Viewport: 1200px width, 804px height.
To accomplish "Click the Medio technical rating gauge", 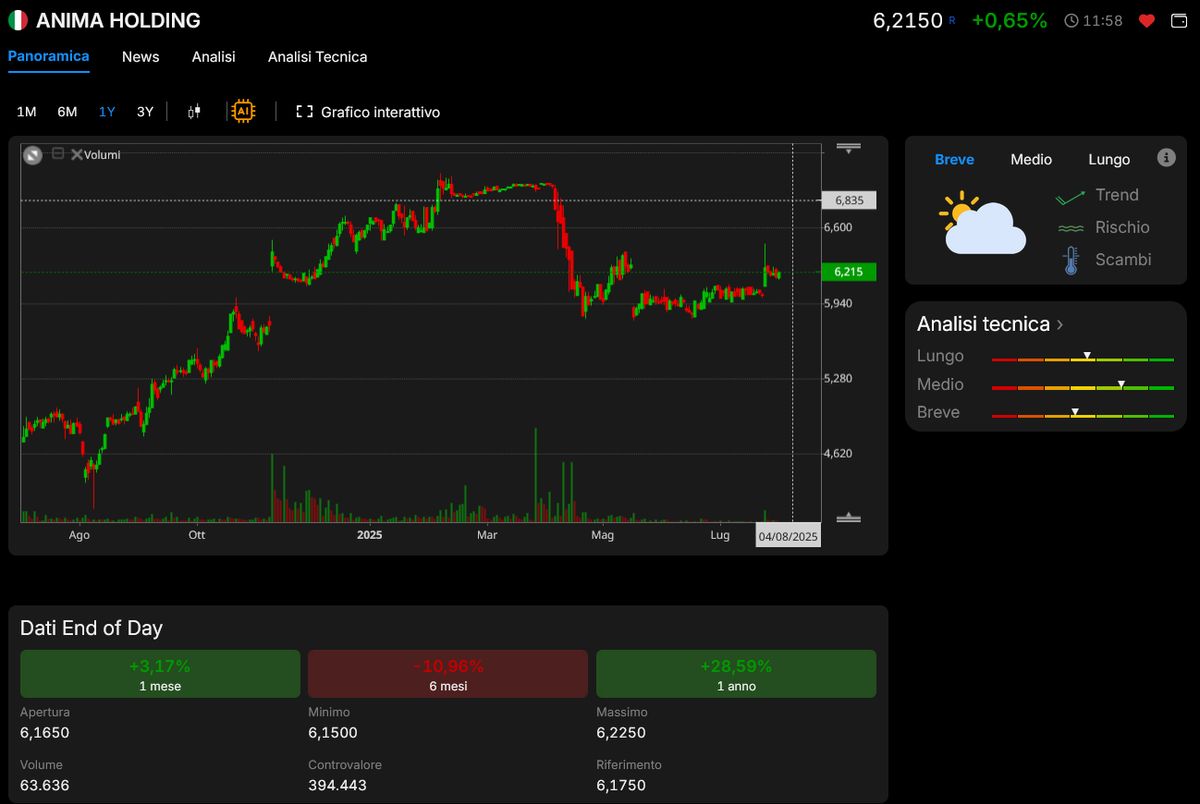I will [1082, 385].
